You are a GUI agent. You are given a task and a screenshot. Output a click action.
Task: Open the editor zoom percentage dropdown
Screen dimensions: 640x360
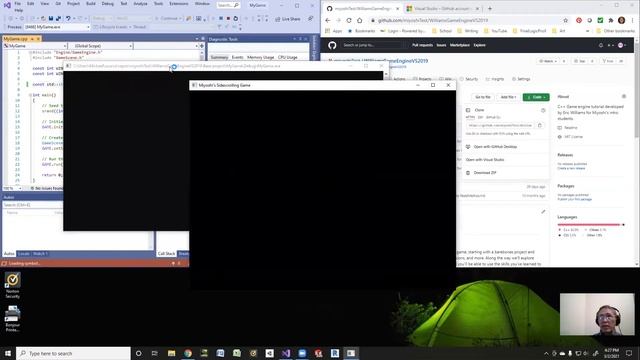[x=12, y=188]
